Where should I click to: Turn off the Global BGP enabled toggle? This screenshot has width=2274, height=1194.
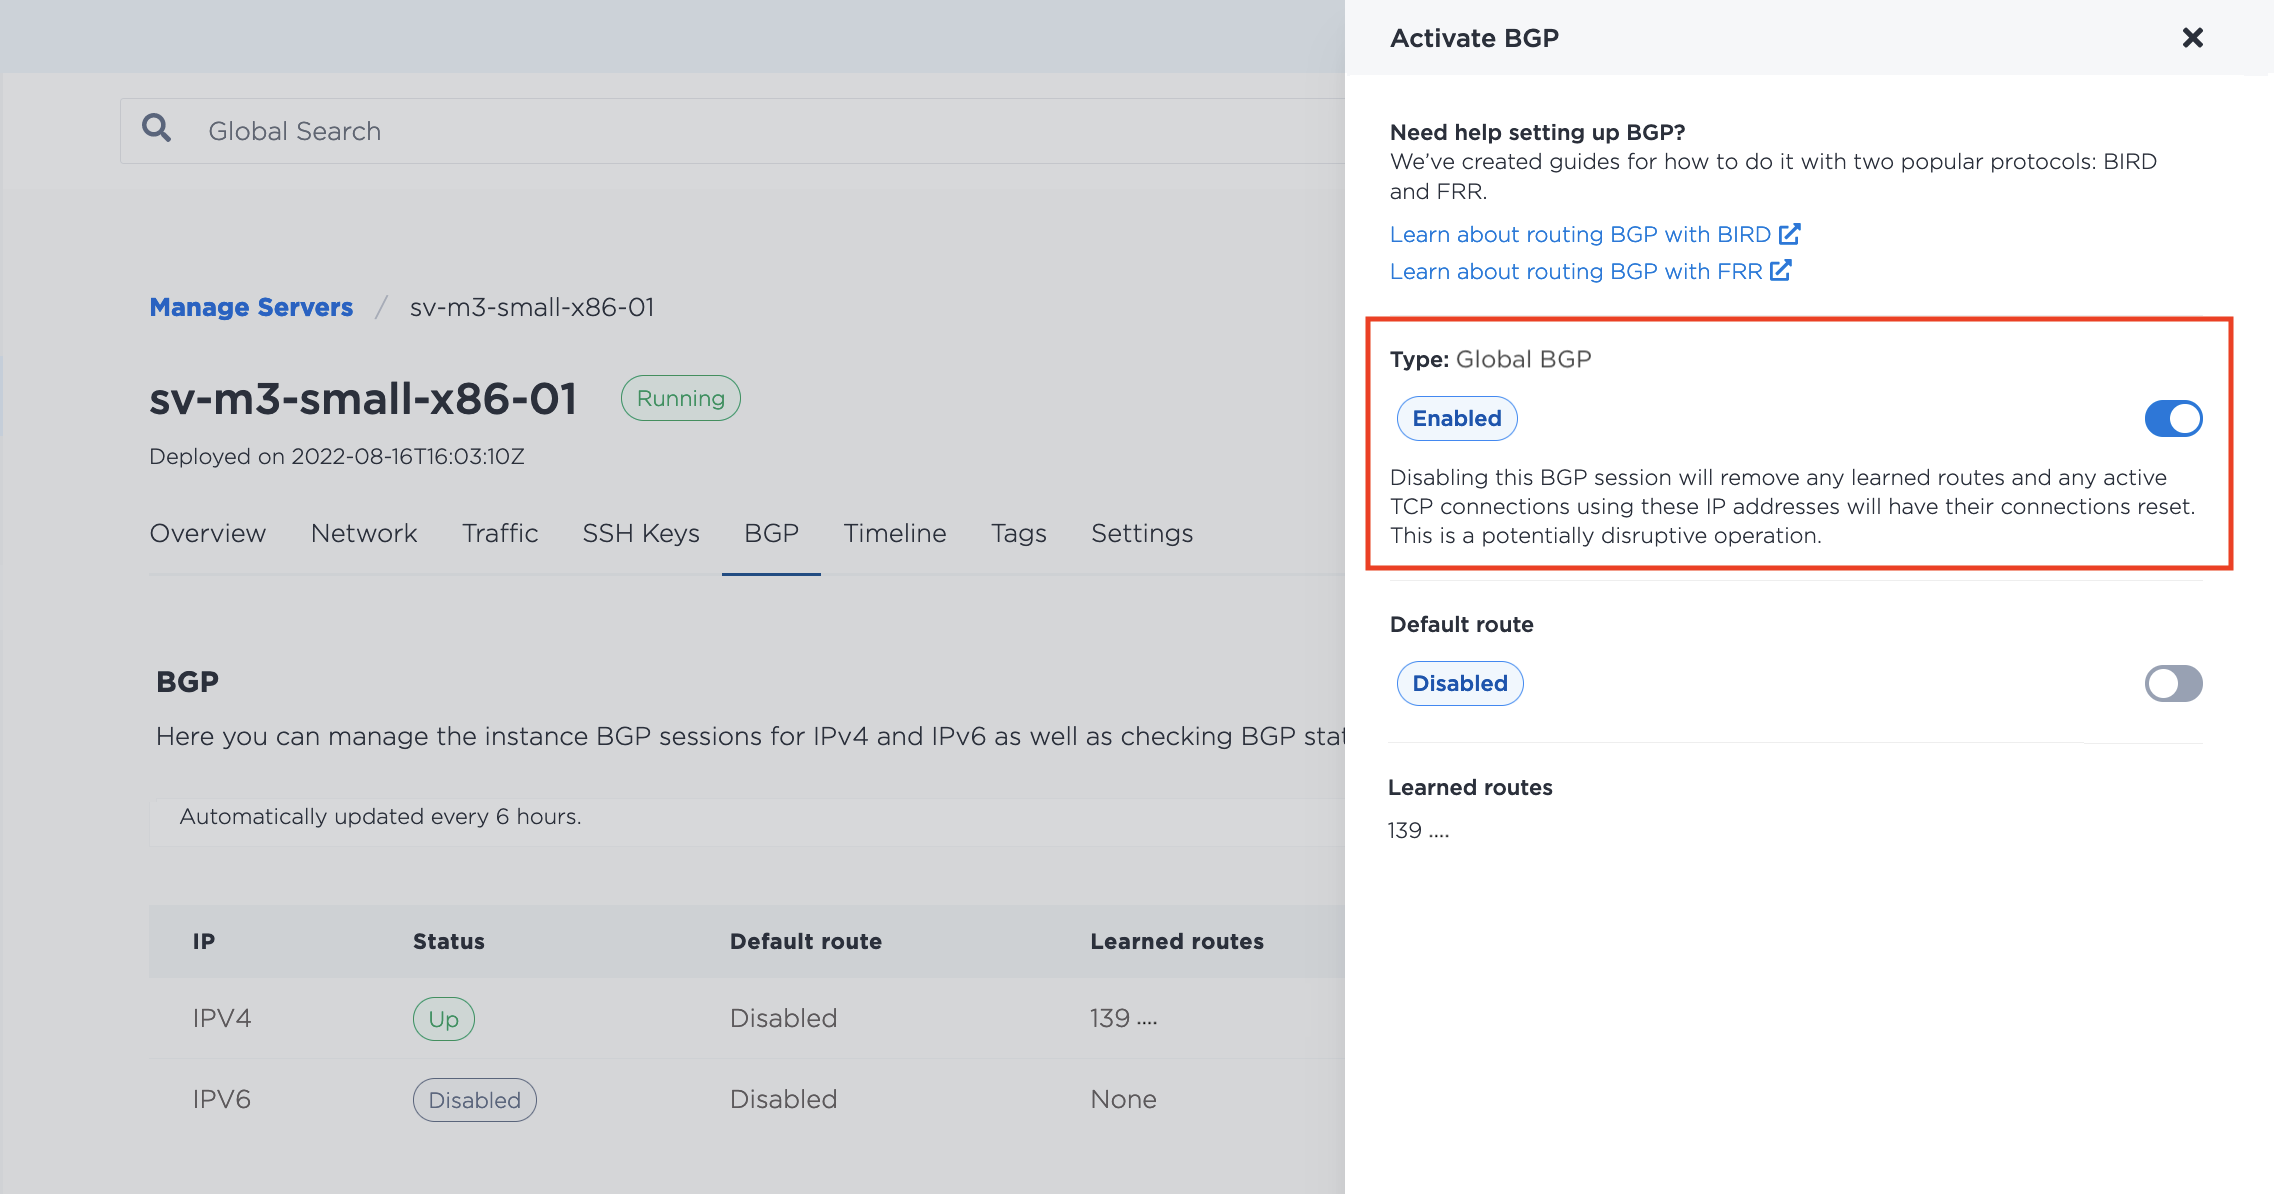pos(2173,418)
